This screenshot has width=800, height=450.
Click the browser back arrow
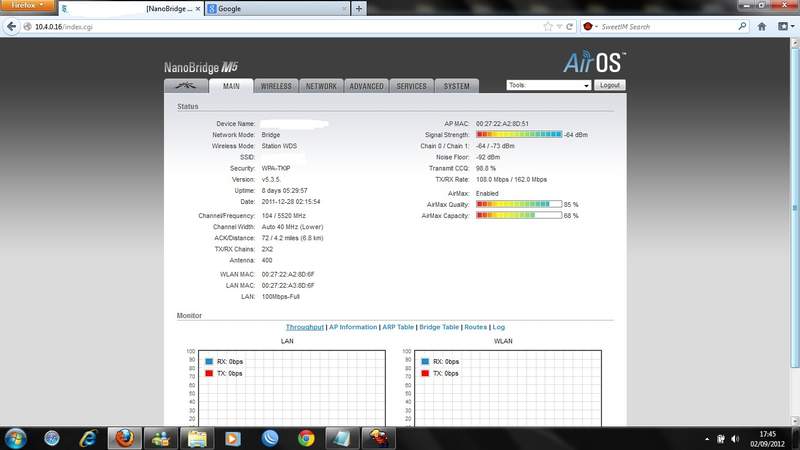[x=11, y=27]
